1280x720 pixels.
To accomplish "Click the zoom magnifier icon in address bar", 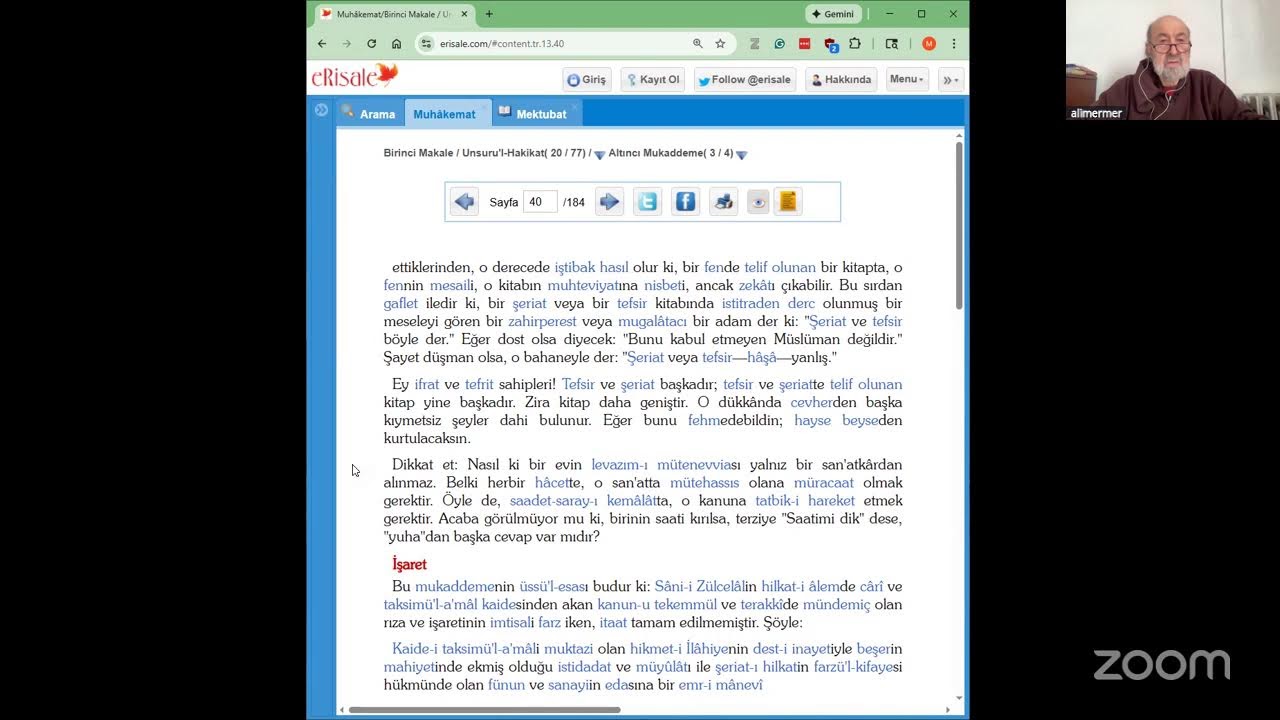I will click(x=697, y=44).
